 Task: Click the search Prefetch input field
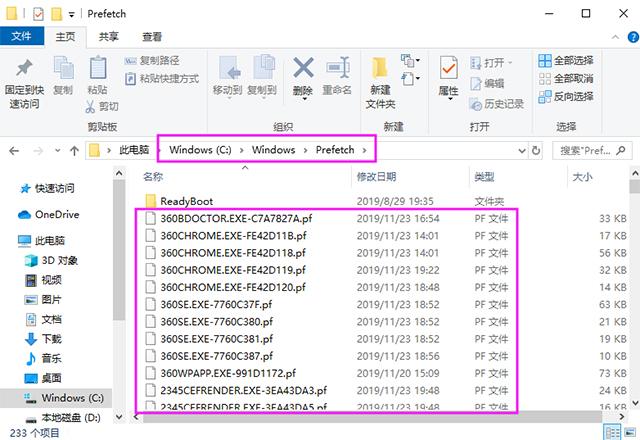coord(592,151)
